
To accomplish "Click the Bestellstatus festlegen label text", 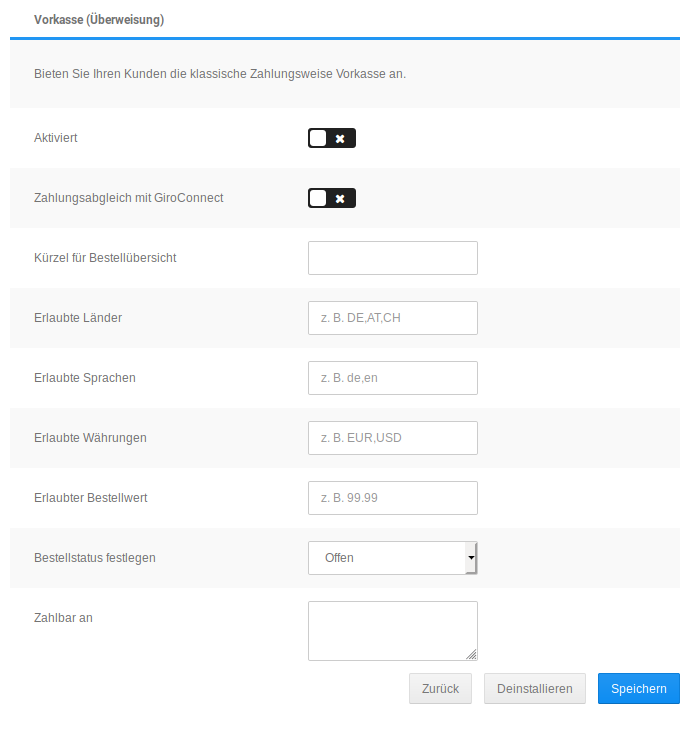I will click(95, 558).
